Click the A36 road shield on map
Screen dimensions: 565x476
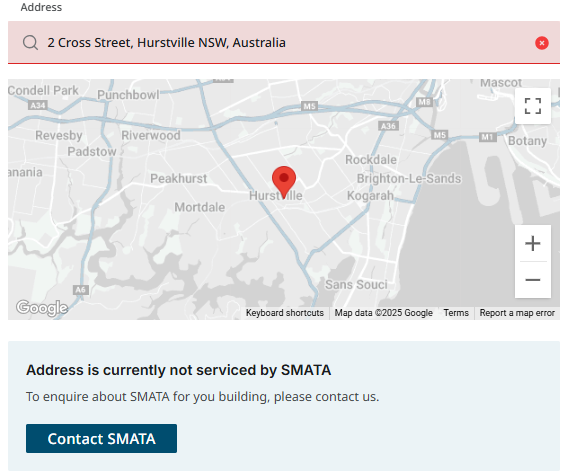[x=388, y=126]
